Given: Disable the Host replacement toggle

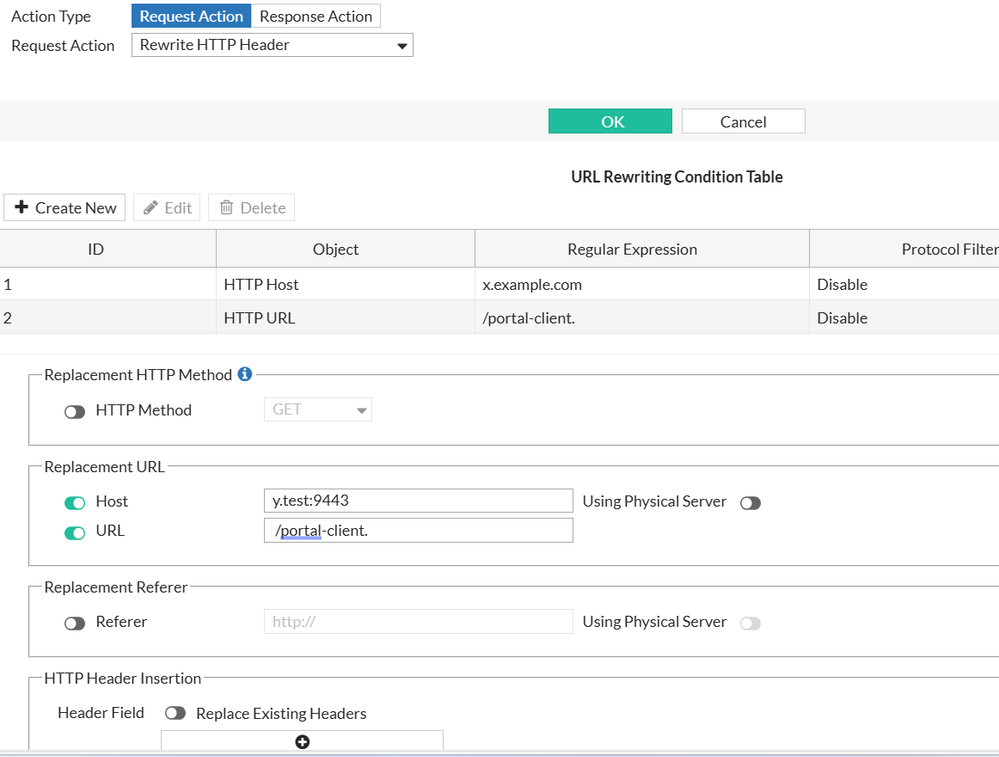Looking at the screenshot, I should (x=75, y=502).
